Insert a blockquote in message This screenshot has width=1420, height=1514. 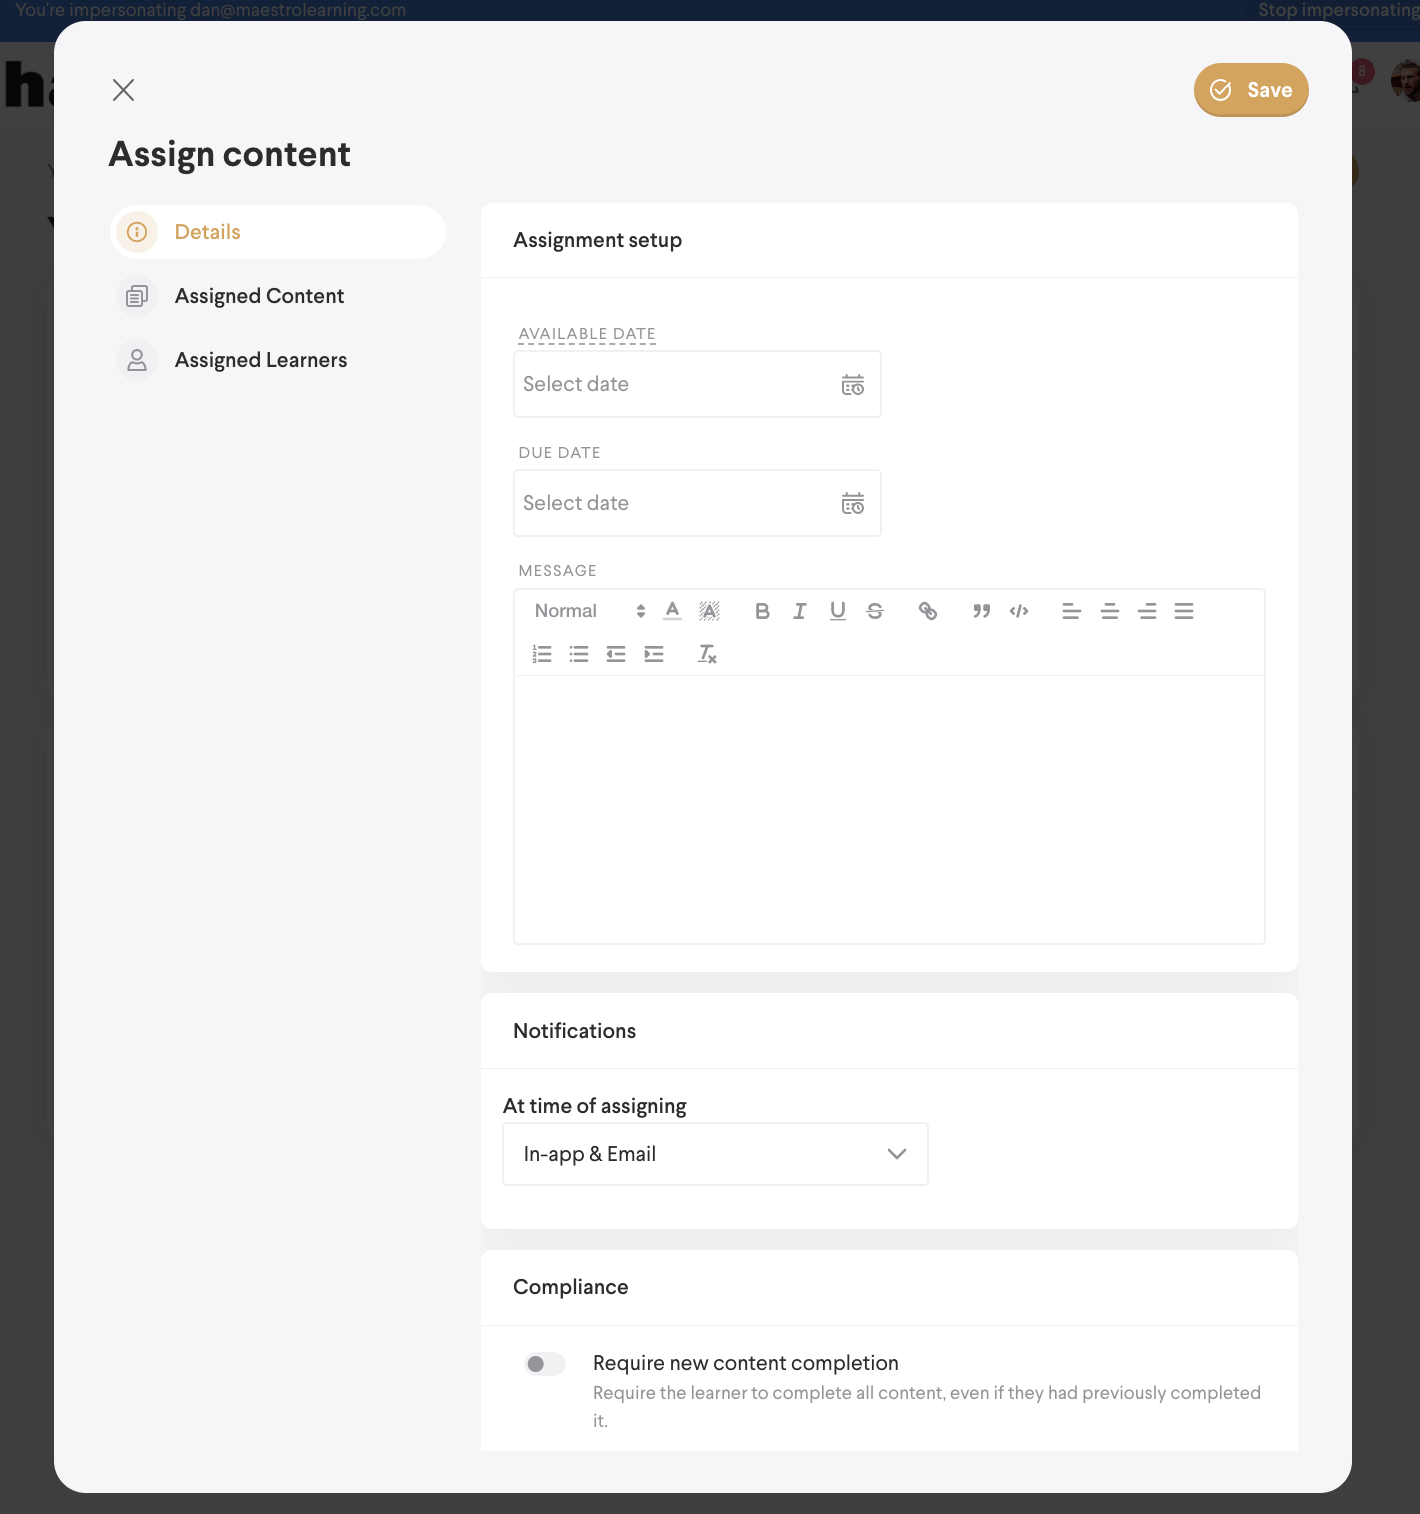[982, 611]
